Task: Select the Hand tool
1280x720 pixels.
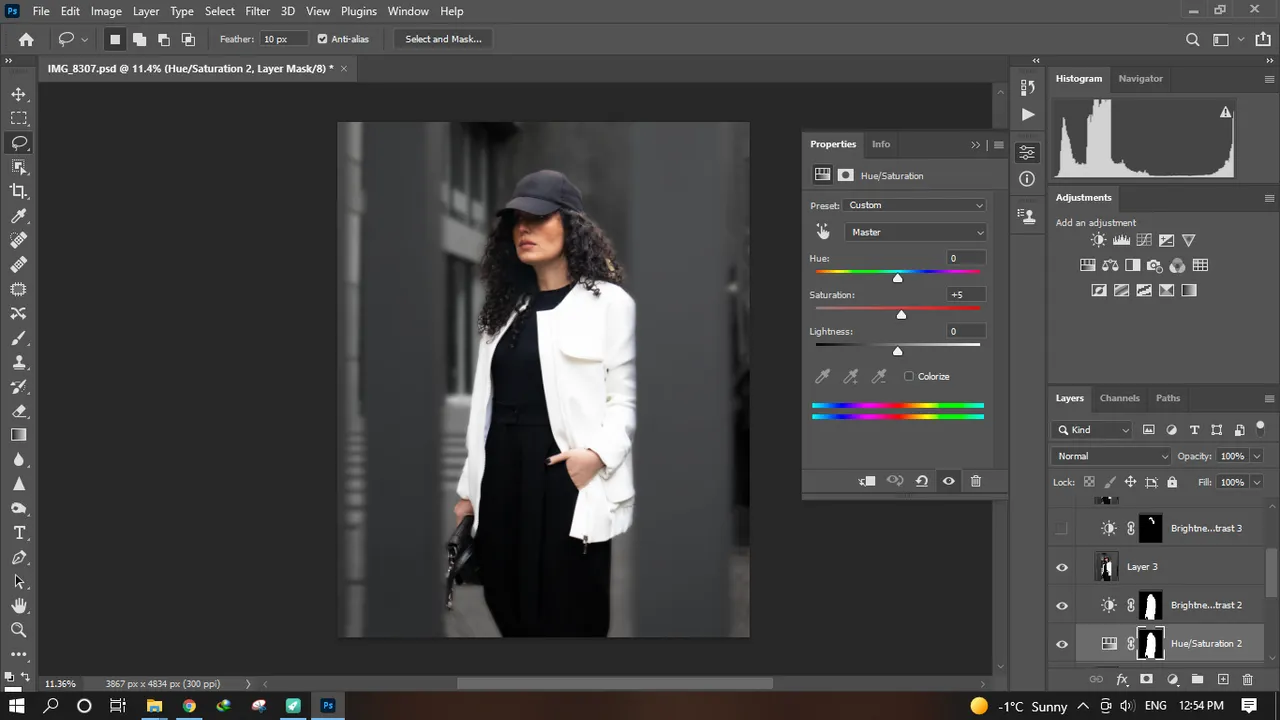Action: pos(19,606)
